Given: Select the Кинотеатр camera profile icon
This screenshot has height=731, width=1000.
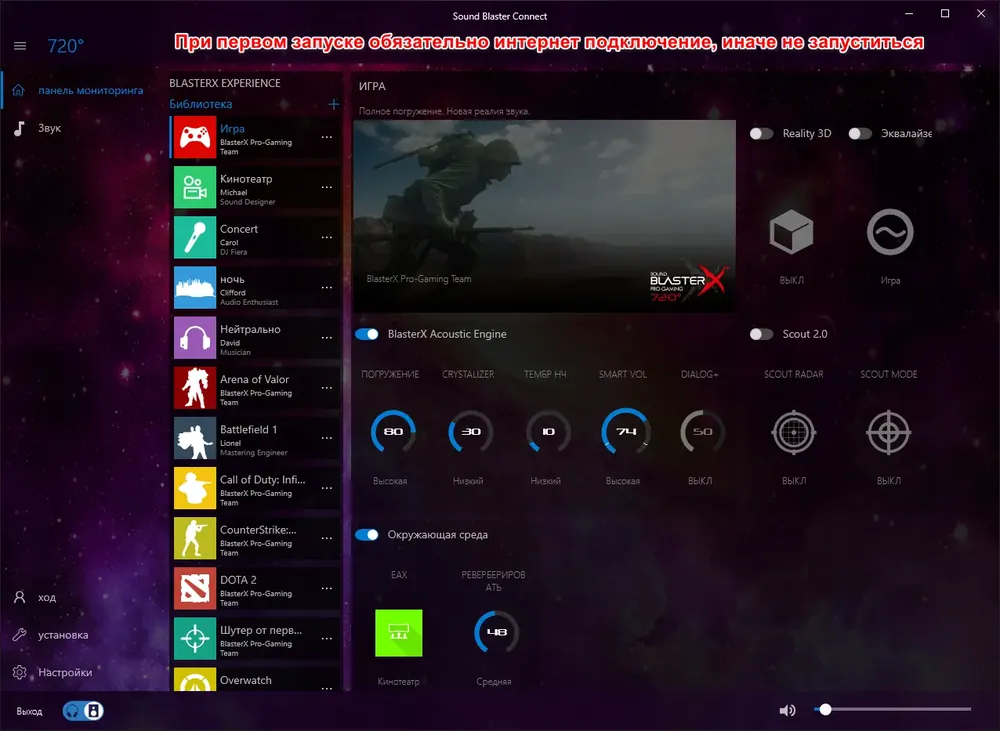Looking at the screenshot, I should point(195,188).
